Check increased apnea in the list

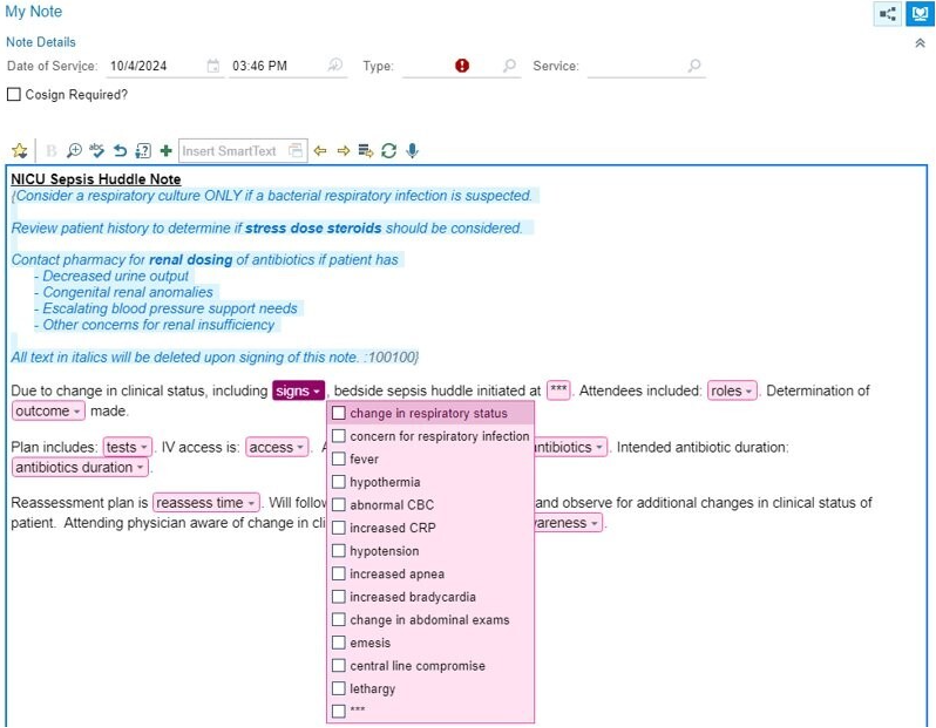pyautogui.click(x=338, y=573)
